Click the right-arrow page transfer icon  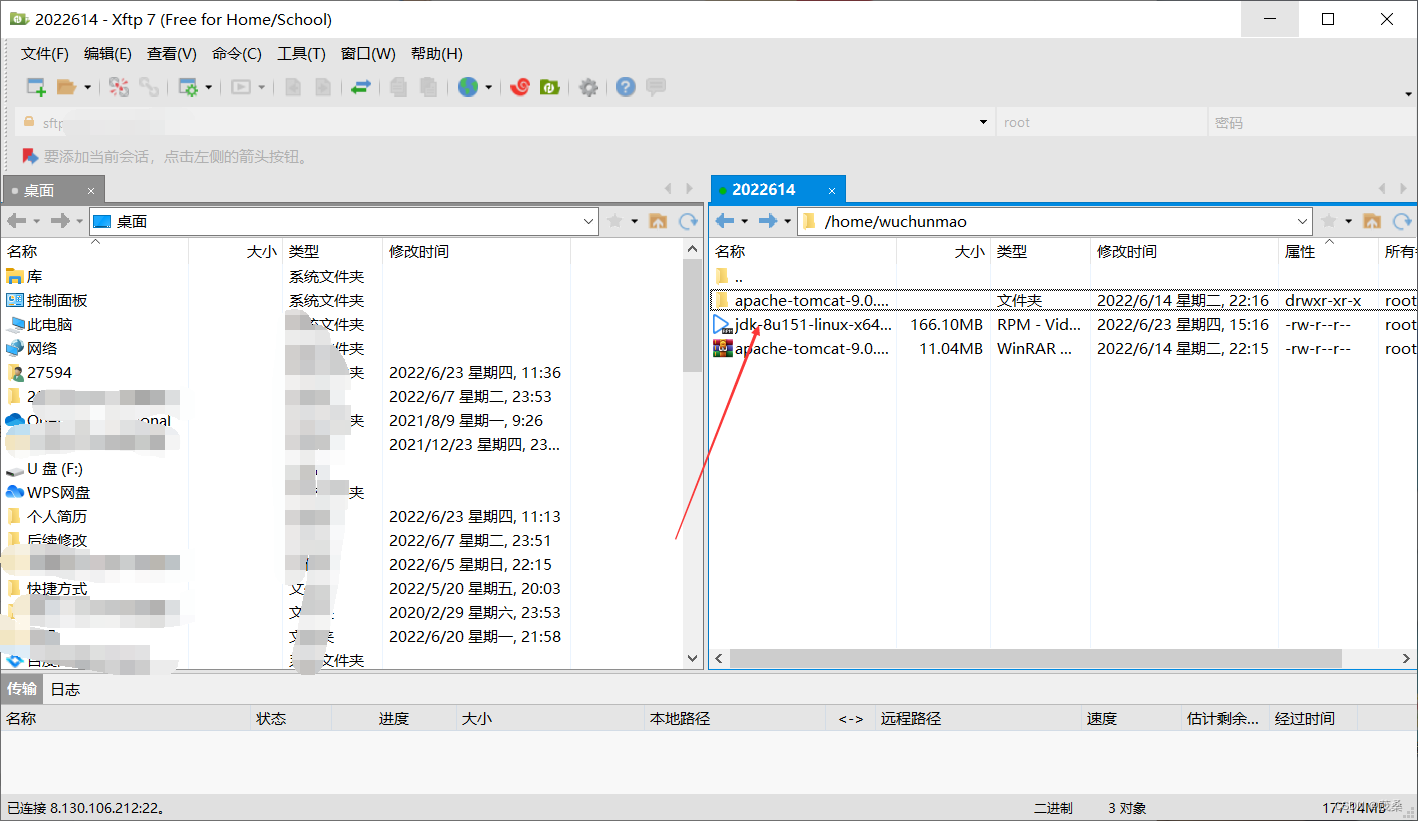323,87
